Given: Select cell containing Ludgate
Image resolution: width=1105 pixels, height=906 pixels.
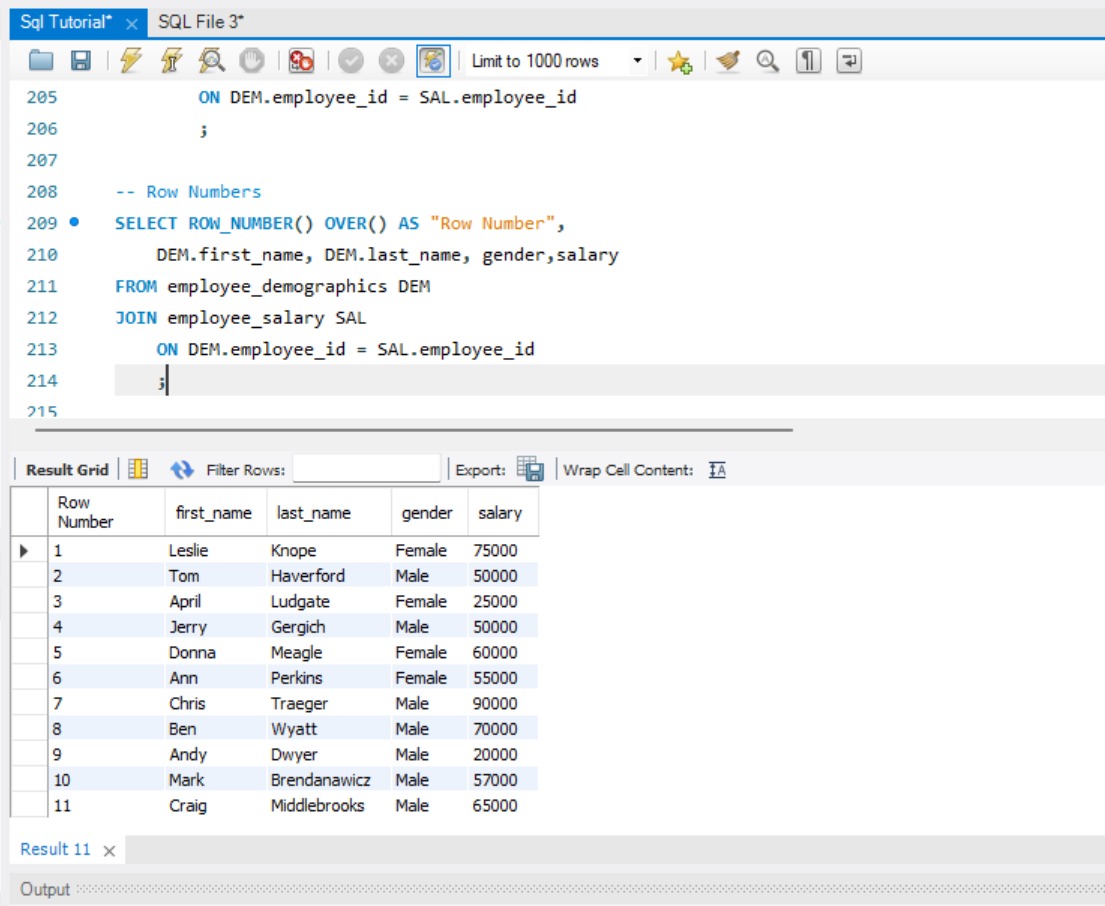Looking at the screenshot, I should 328,601.
